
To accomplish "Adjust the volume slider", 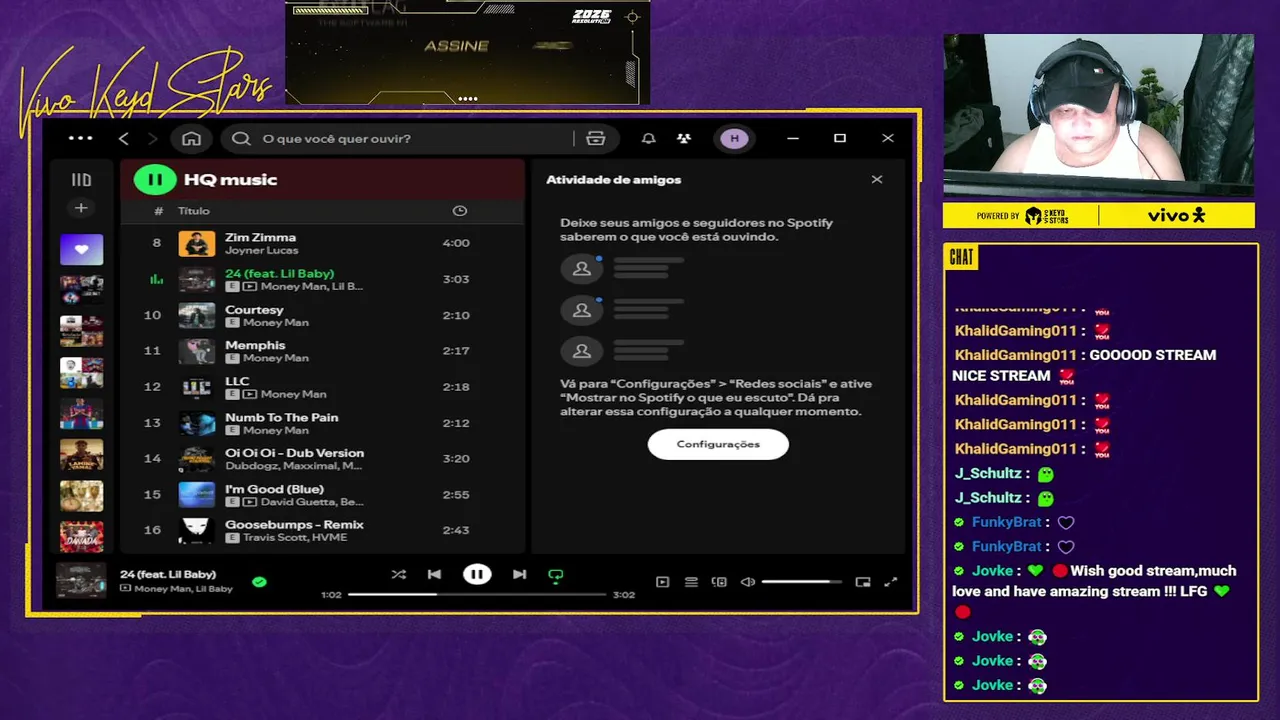I will pos(801,582).
